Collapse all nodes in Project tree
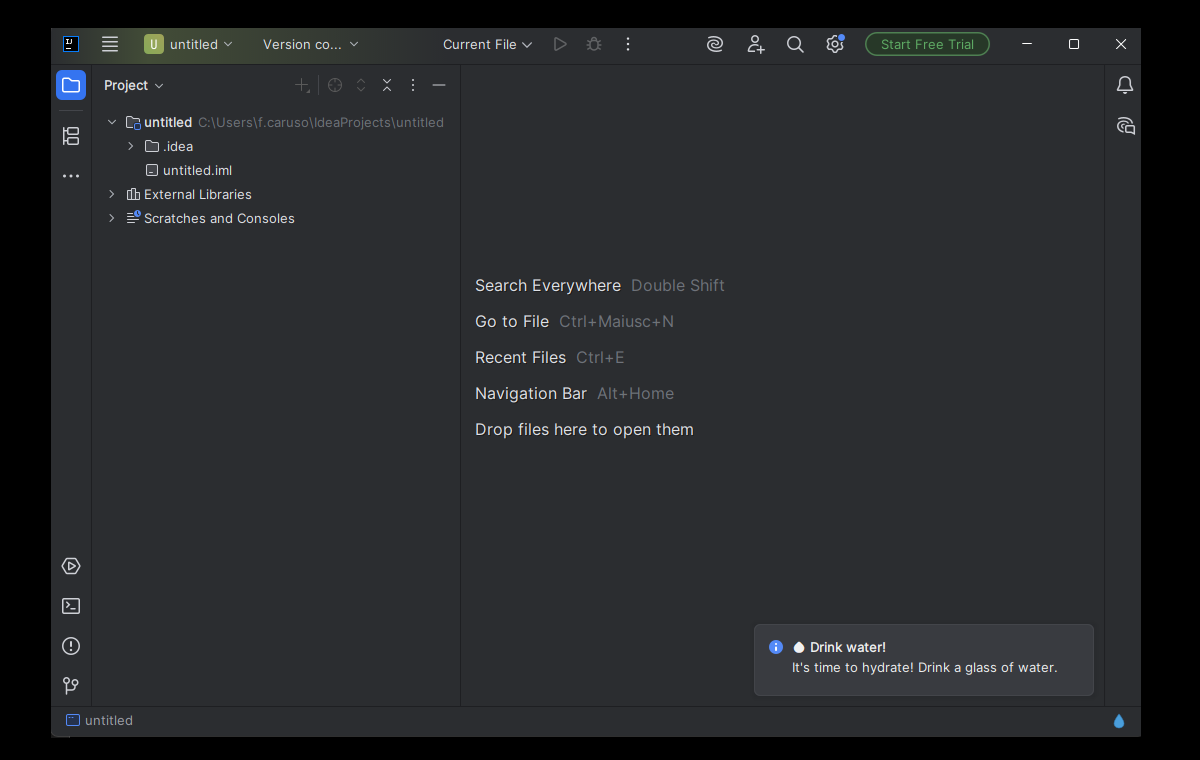Image resolution: width=1200 pixels, height=760 pixels. click(387, 85)
